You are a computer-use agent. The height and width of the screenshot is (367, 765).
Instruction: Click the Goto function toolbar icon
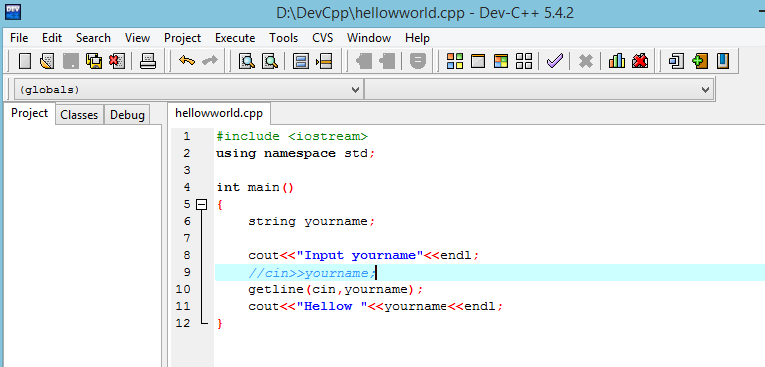click(x=301, y=61)
